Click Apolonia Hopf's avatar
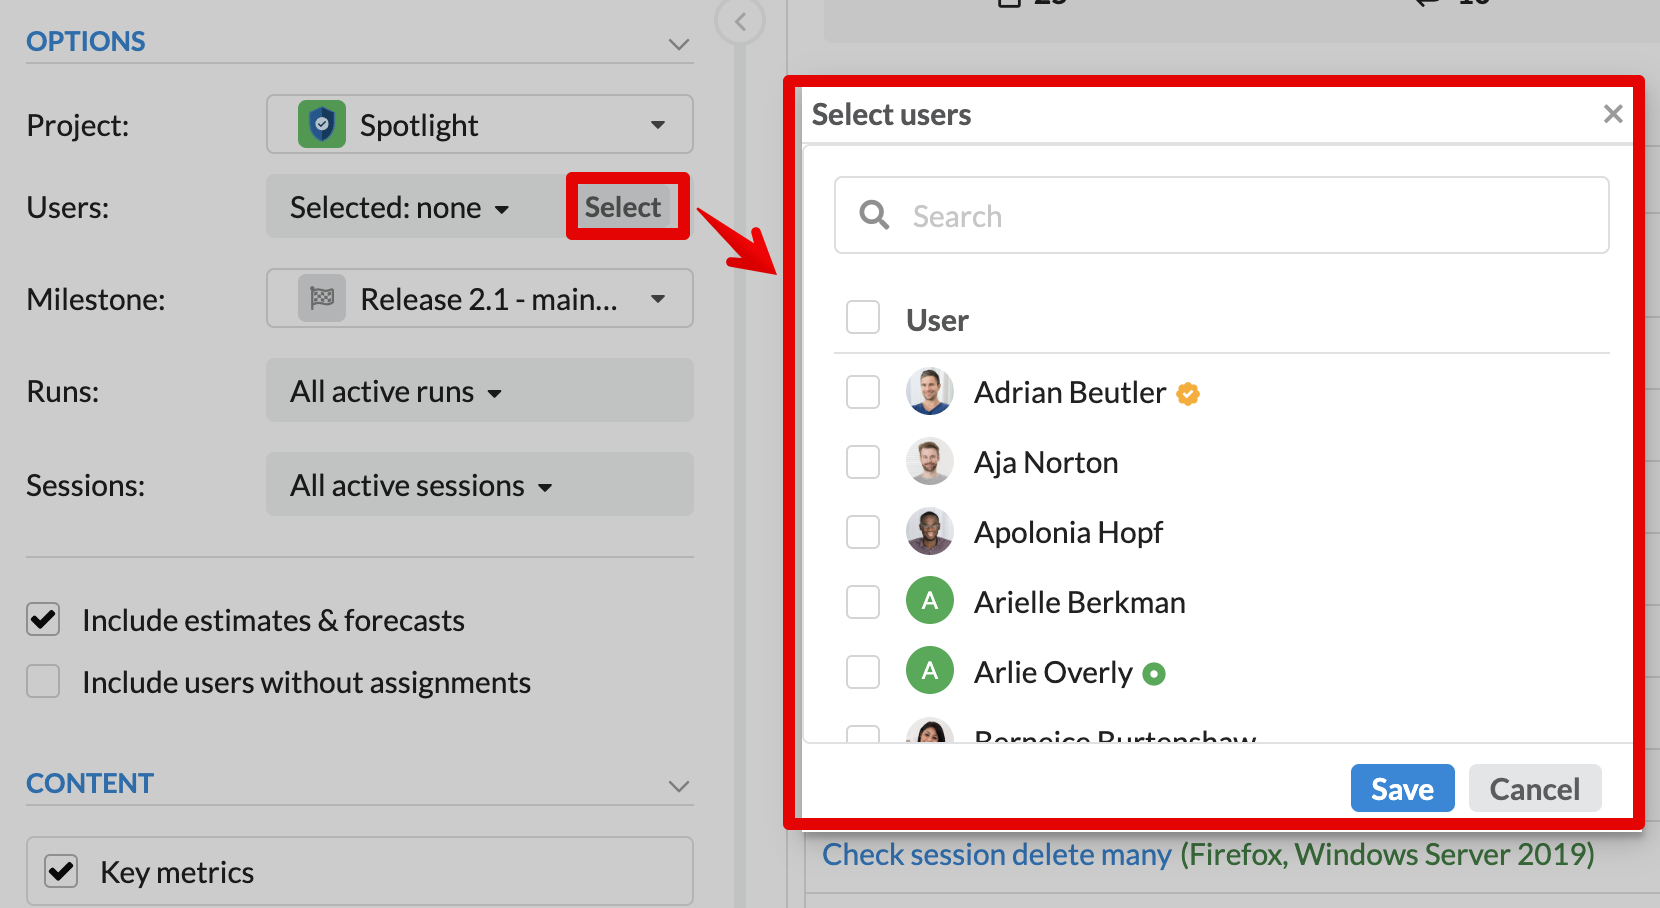 click(930, 531)
